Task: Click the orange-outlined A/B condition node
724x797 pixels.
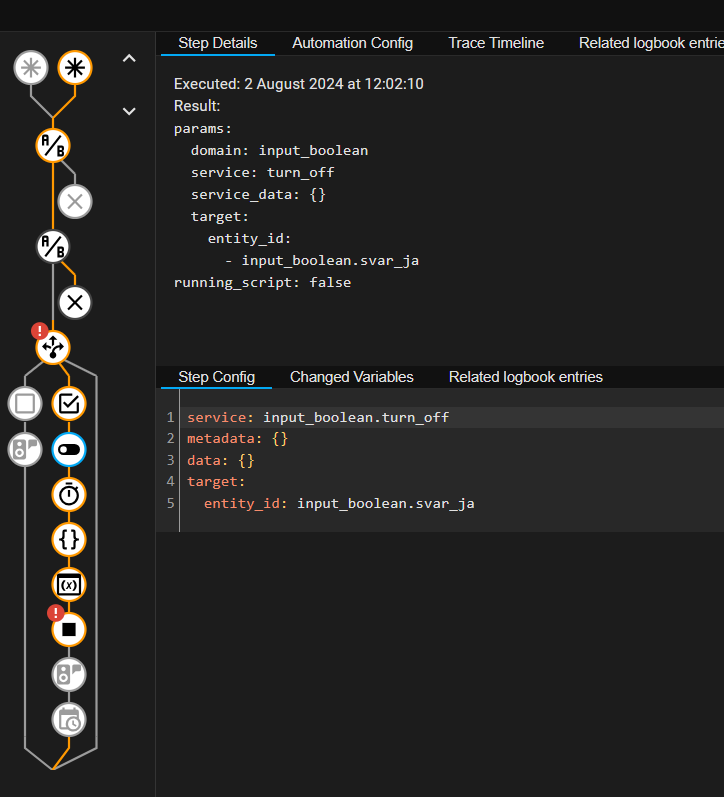Action: 52,145
